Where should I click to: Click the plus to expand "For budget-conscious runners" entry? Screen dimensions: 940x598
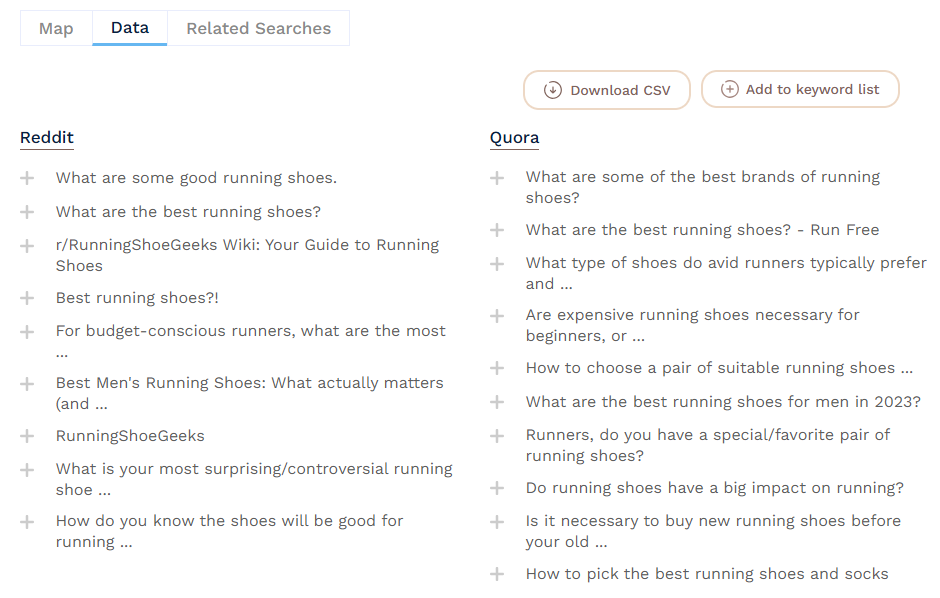[26, 330]
